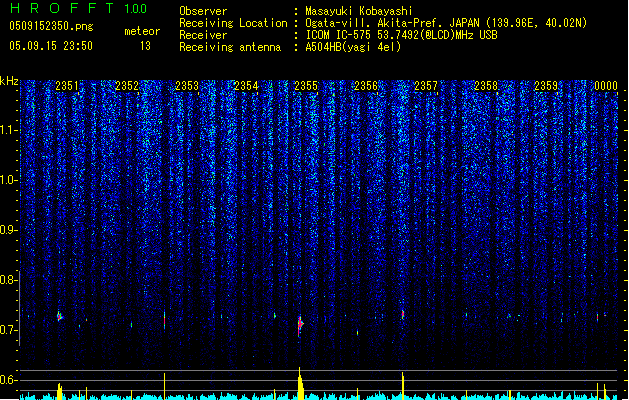Click the 2351 time marker label
Image resolution: width=629 pixels, height=400 pixels.
pos(67,86)
